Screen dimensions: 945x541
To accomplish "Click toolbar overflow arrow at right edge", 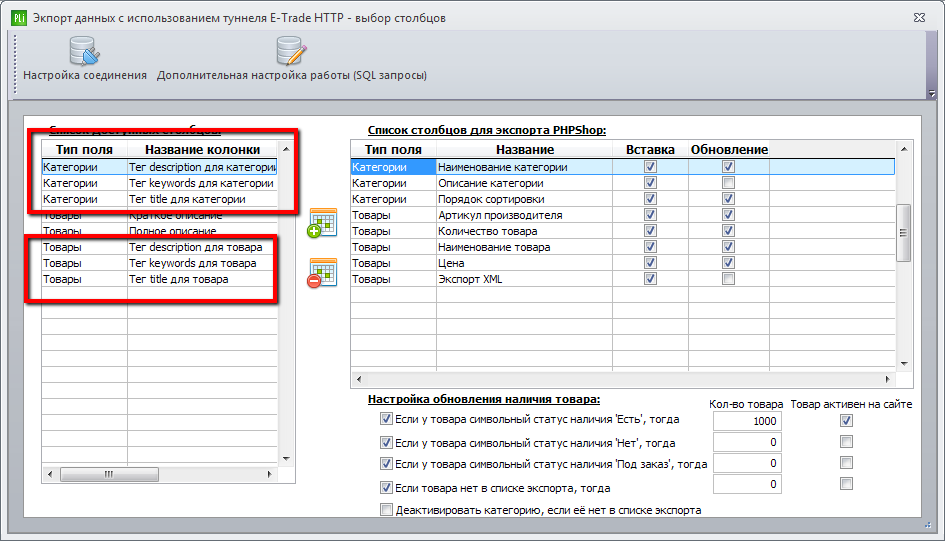I will (x=932, y=94).
